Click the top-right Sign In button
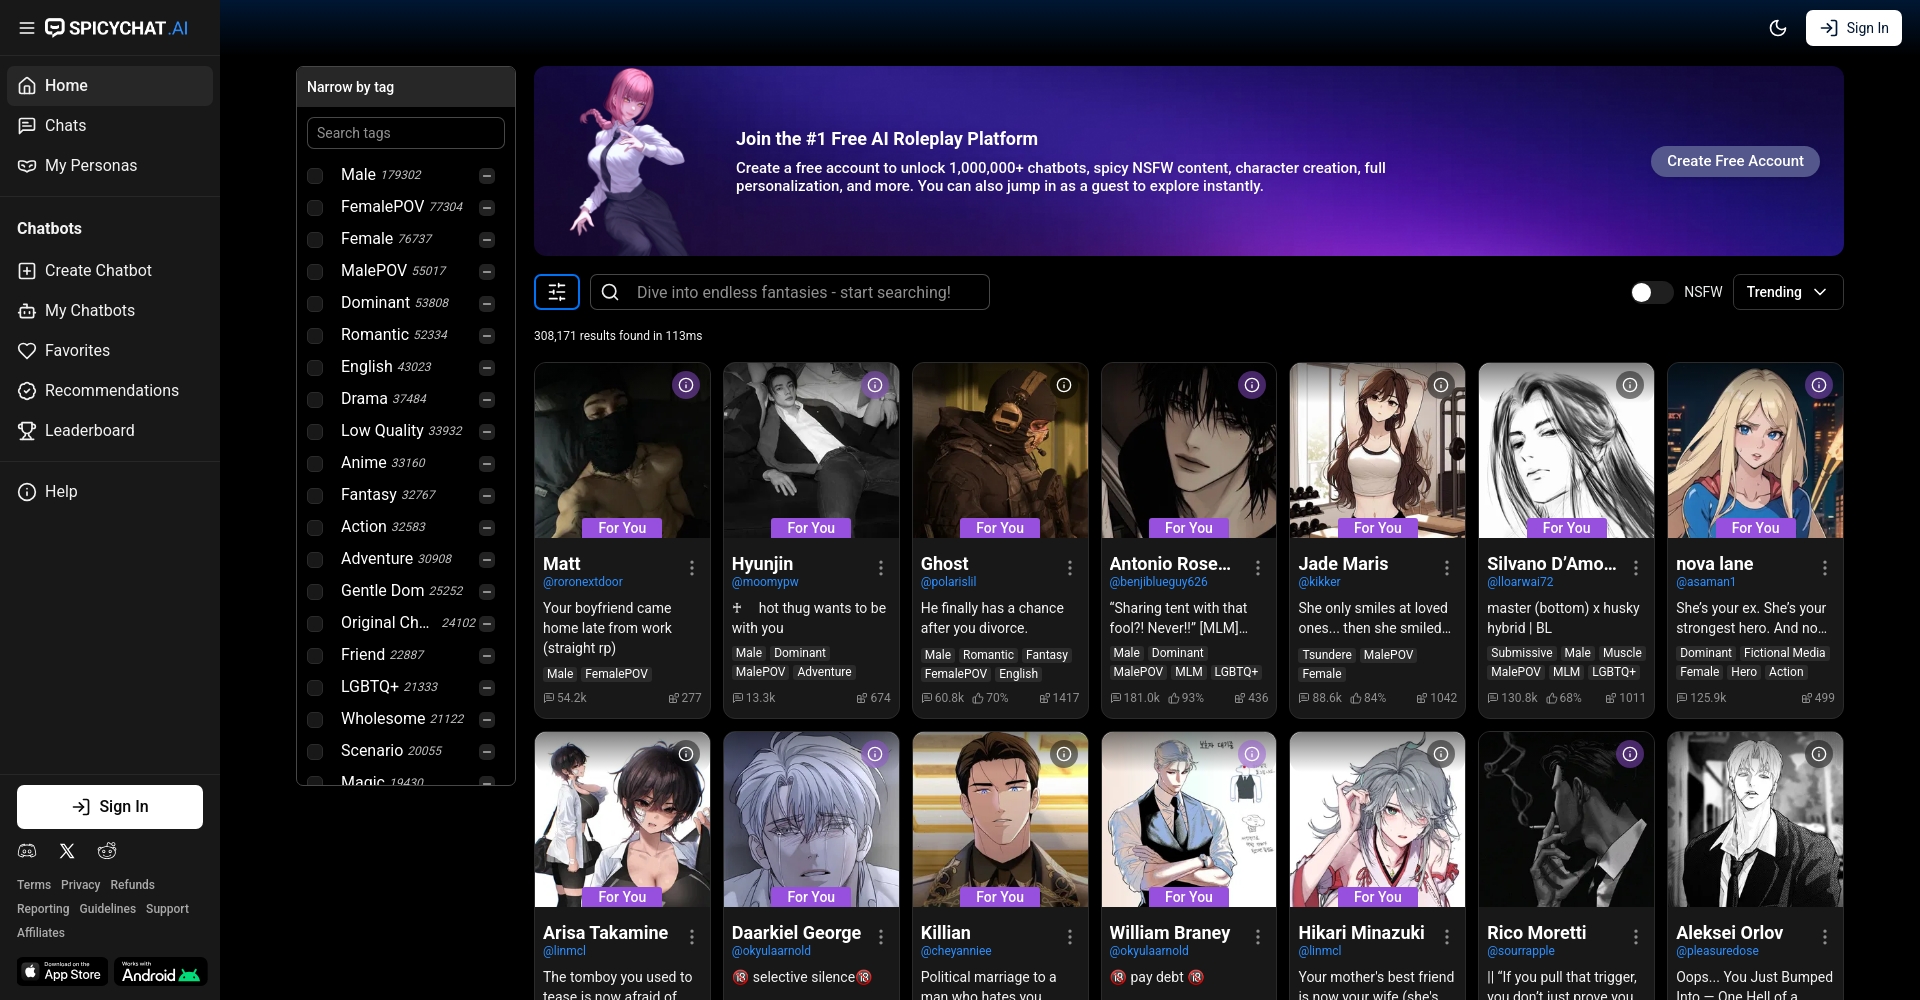Screen dimensions: 1920x1000 tap(1854, 28)
